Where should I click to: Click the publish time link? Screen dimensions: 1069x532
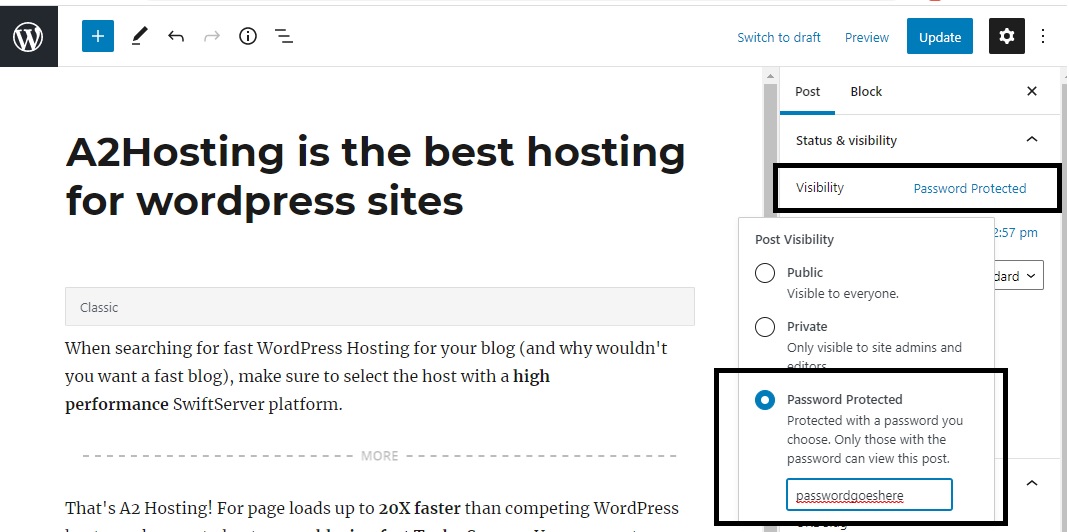click(x=1017, y=233)
